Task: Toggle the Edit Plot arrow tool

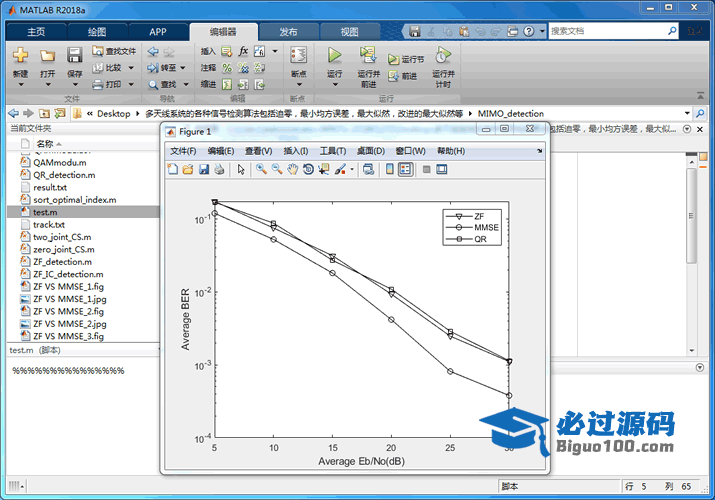Action: [x=241, y=170]
